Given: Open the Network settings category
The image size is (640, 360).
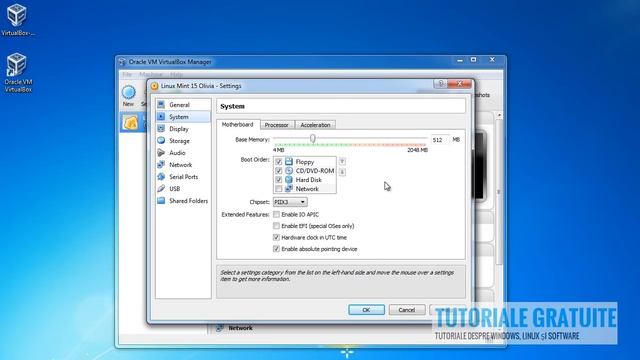Looking at the screenshot, I should [183, 165].
